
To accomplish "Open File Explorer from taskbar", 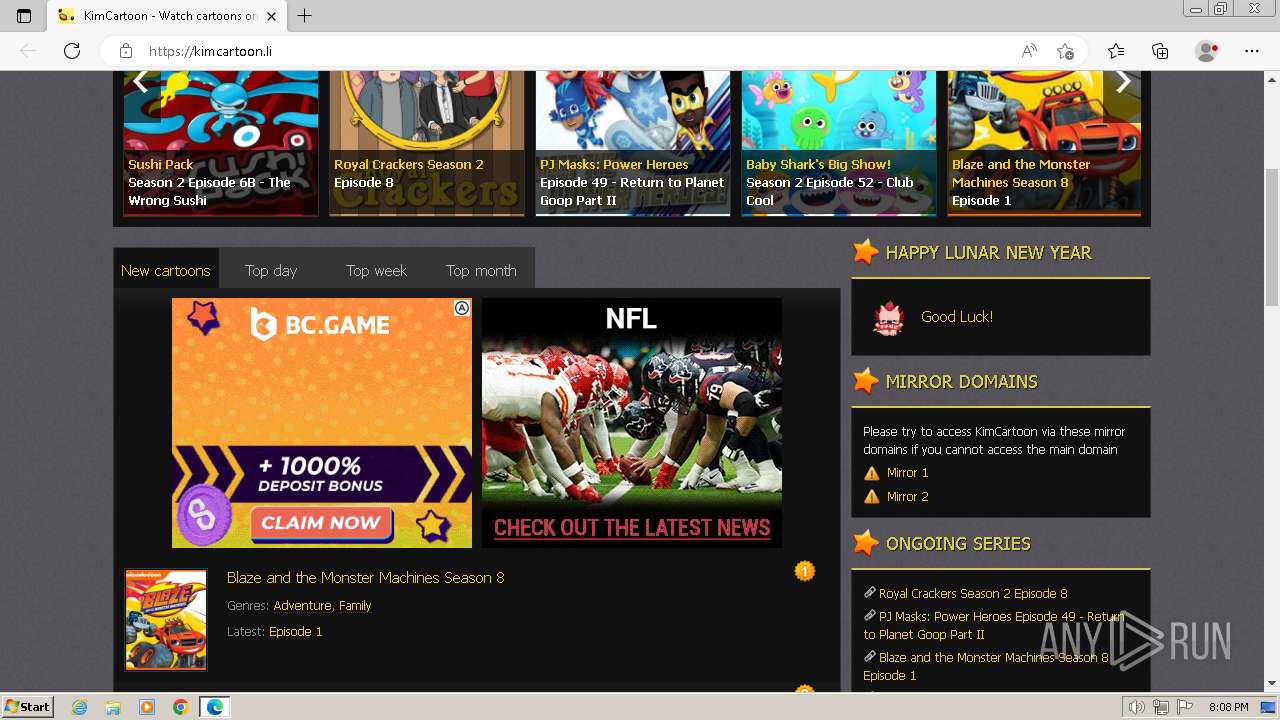I will pos(113,707).
